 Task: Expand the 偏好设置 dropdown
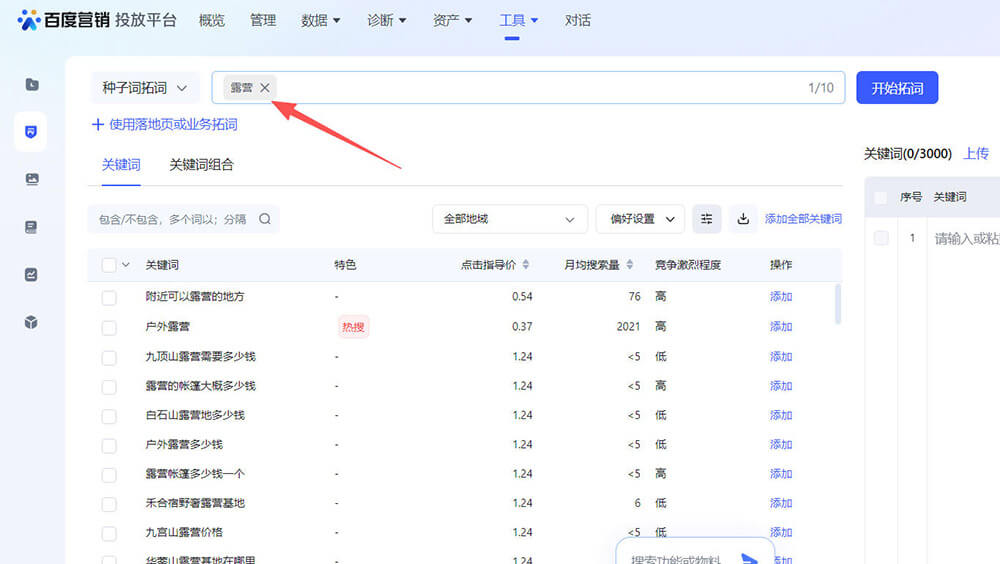640,219
